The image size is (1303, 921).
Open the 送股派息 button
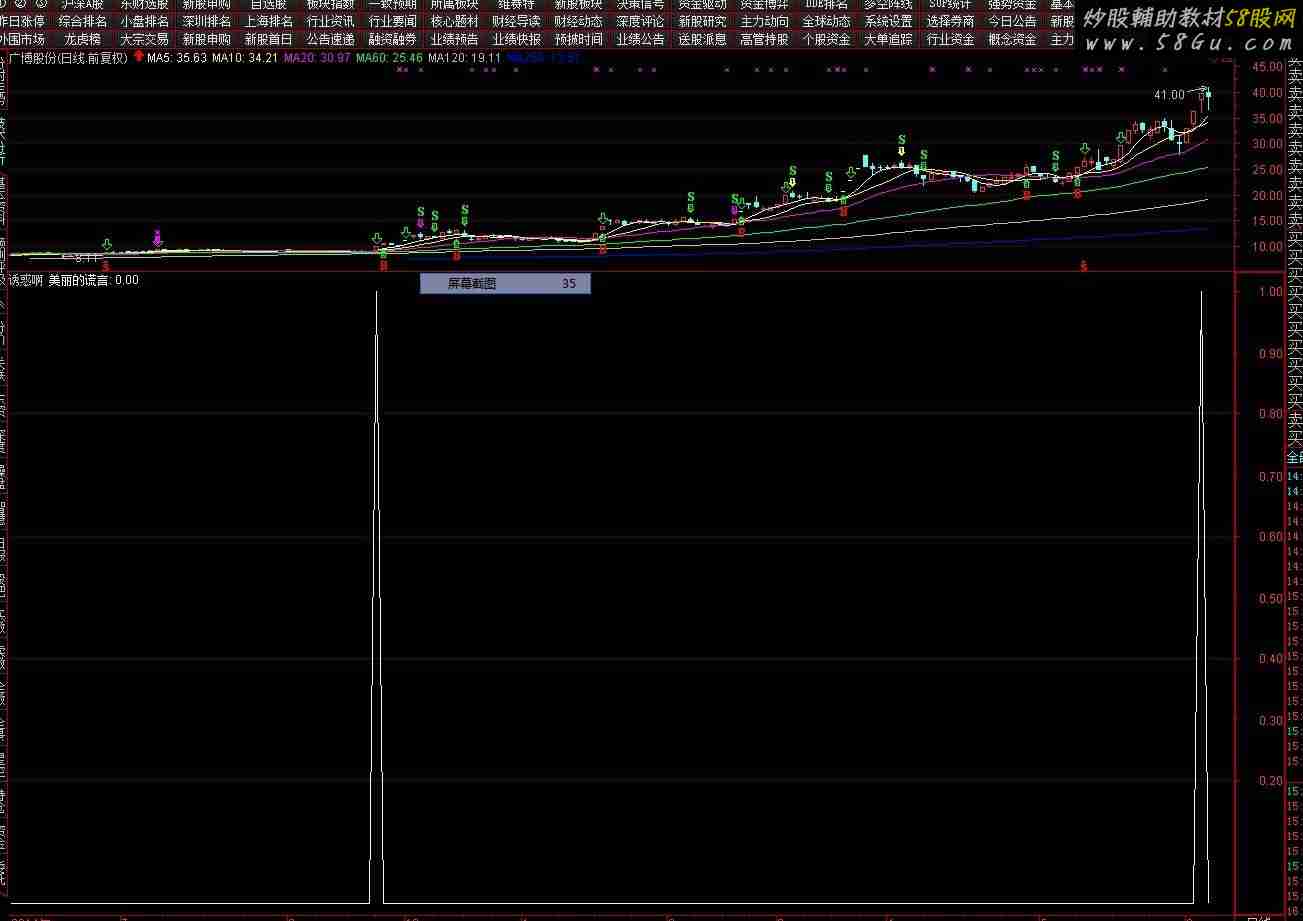click(703, 40)
